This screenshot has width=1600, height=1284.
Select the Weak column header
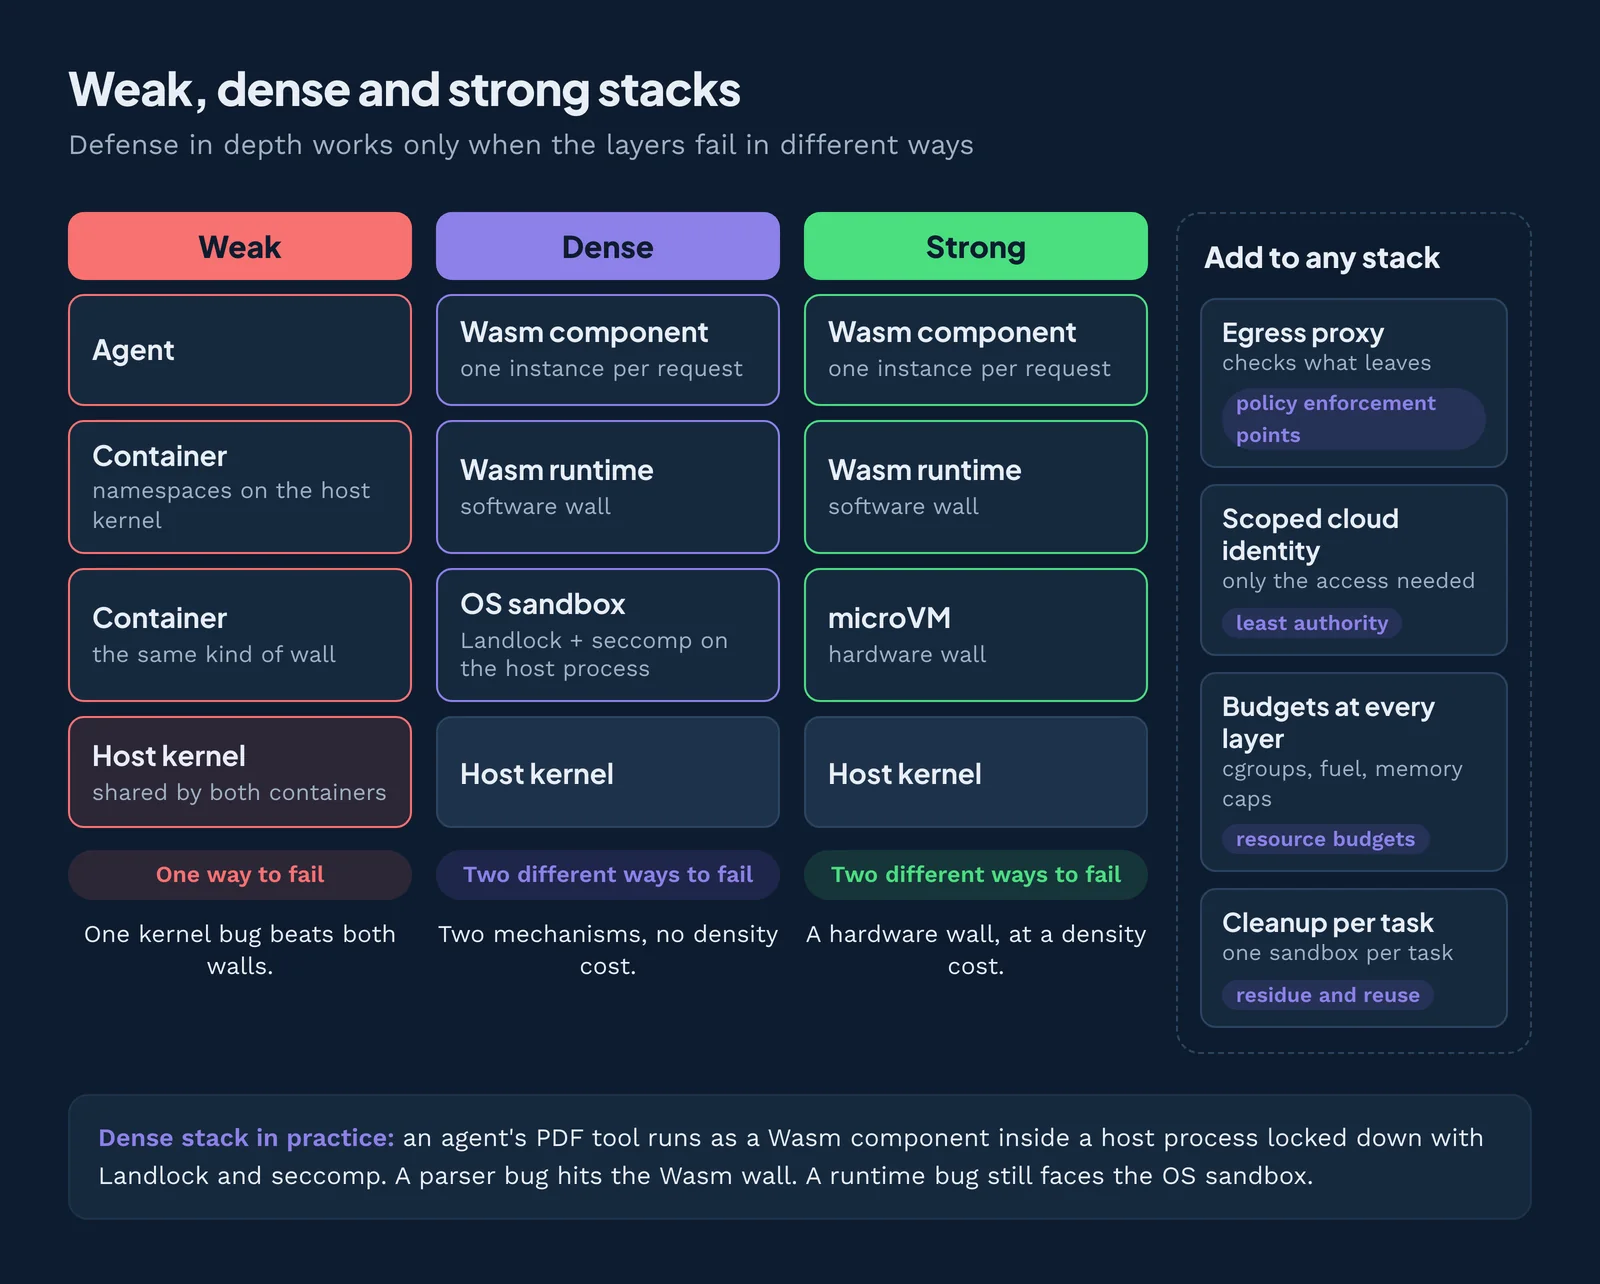[240, 246]
